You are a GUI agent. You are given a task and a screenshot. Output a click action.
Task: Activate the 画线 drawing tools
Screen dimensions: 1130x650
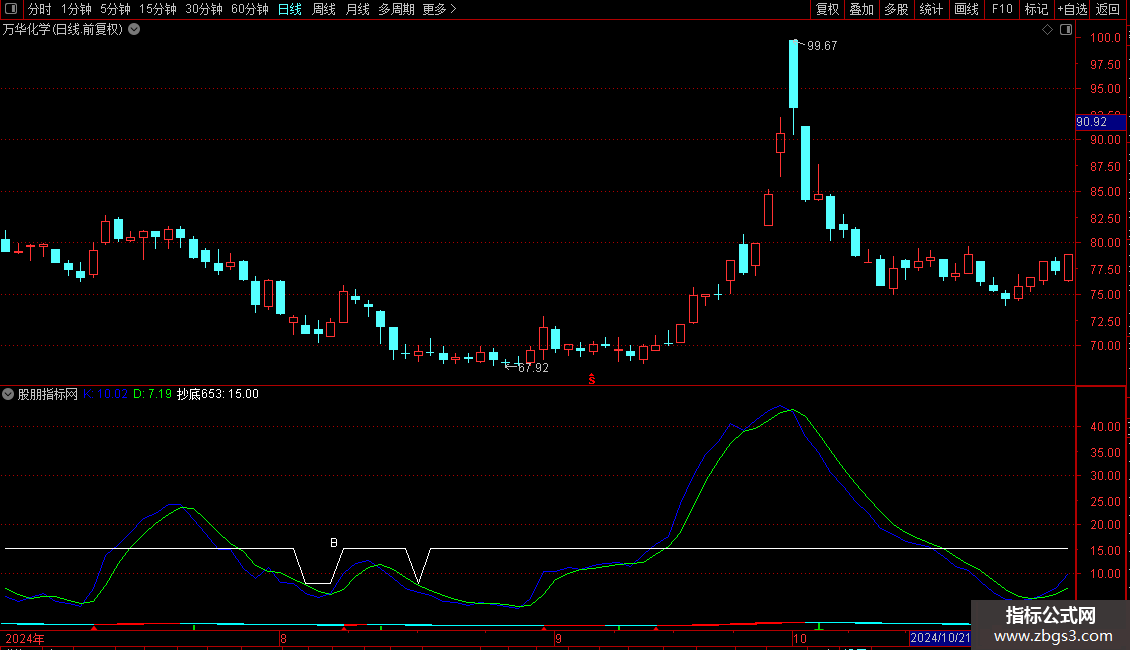[x=966, y=9]
